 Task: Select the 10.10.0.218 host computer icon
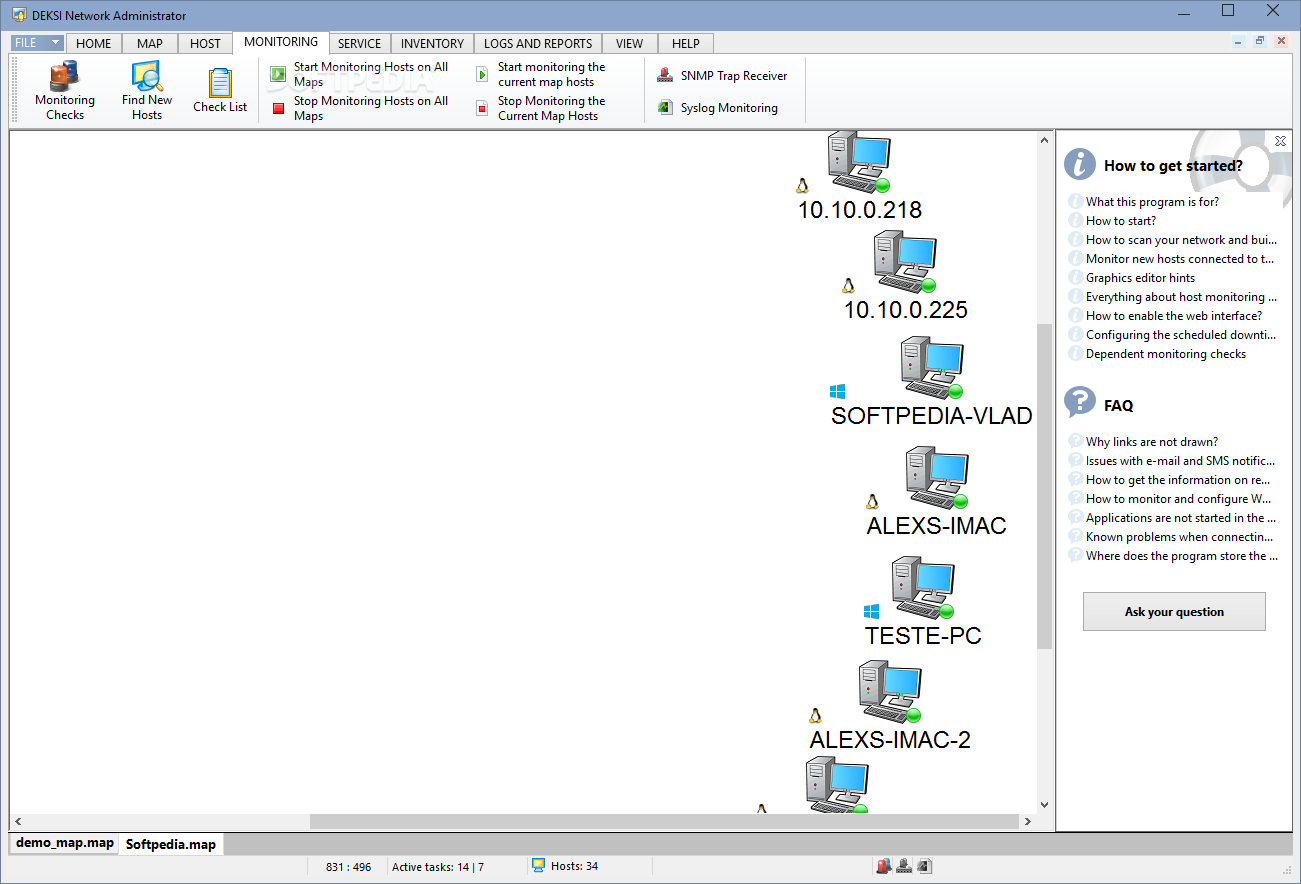click(x=858, y=162)
